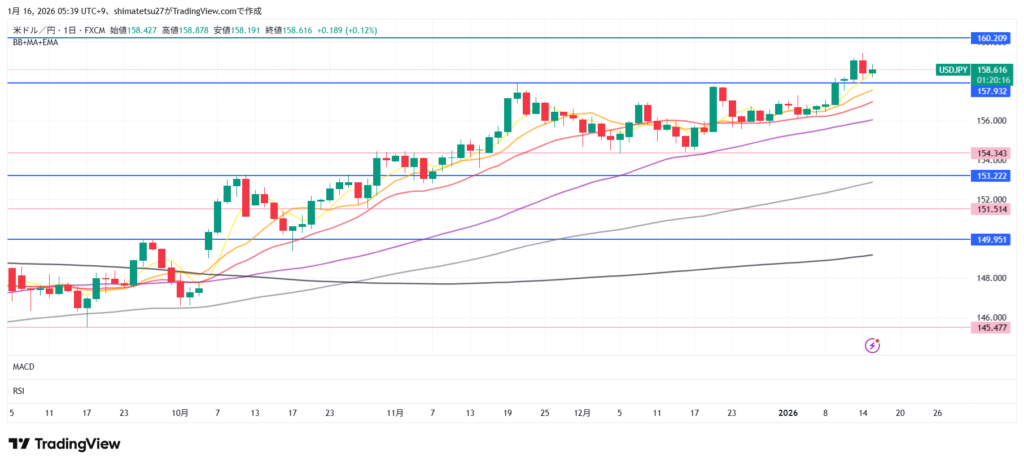Click the TradingView logo
The image size is (1024, 465).
coord(64,444)
